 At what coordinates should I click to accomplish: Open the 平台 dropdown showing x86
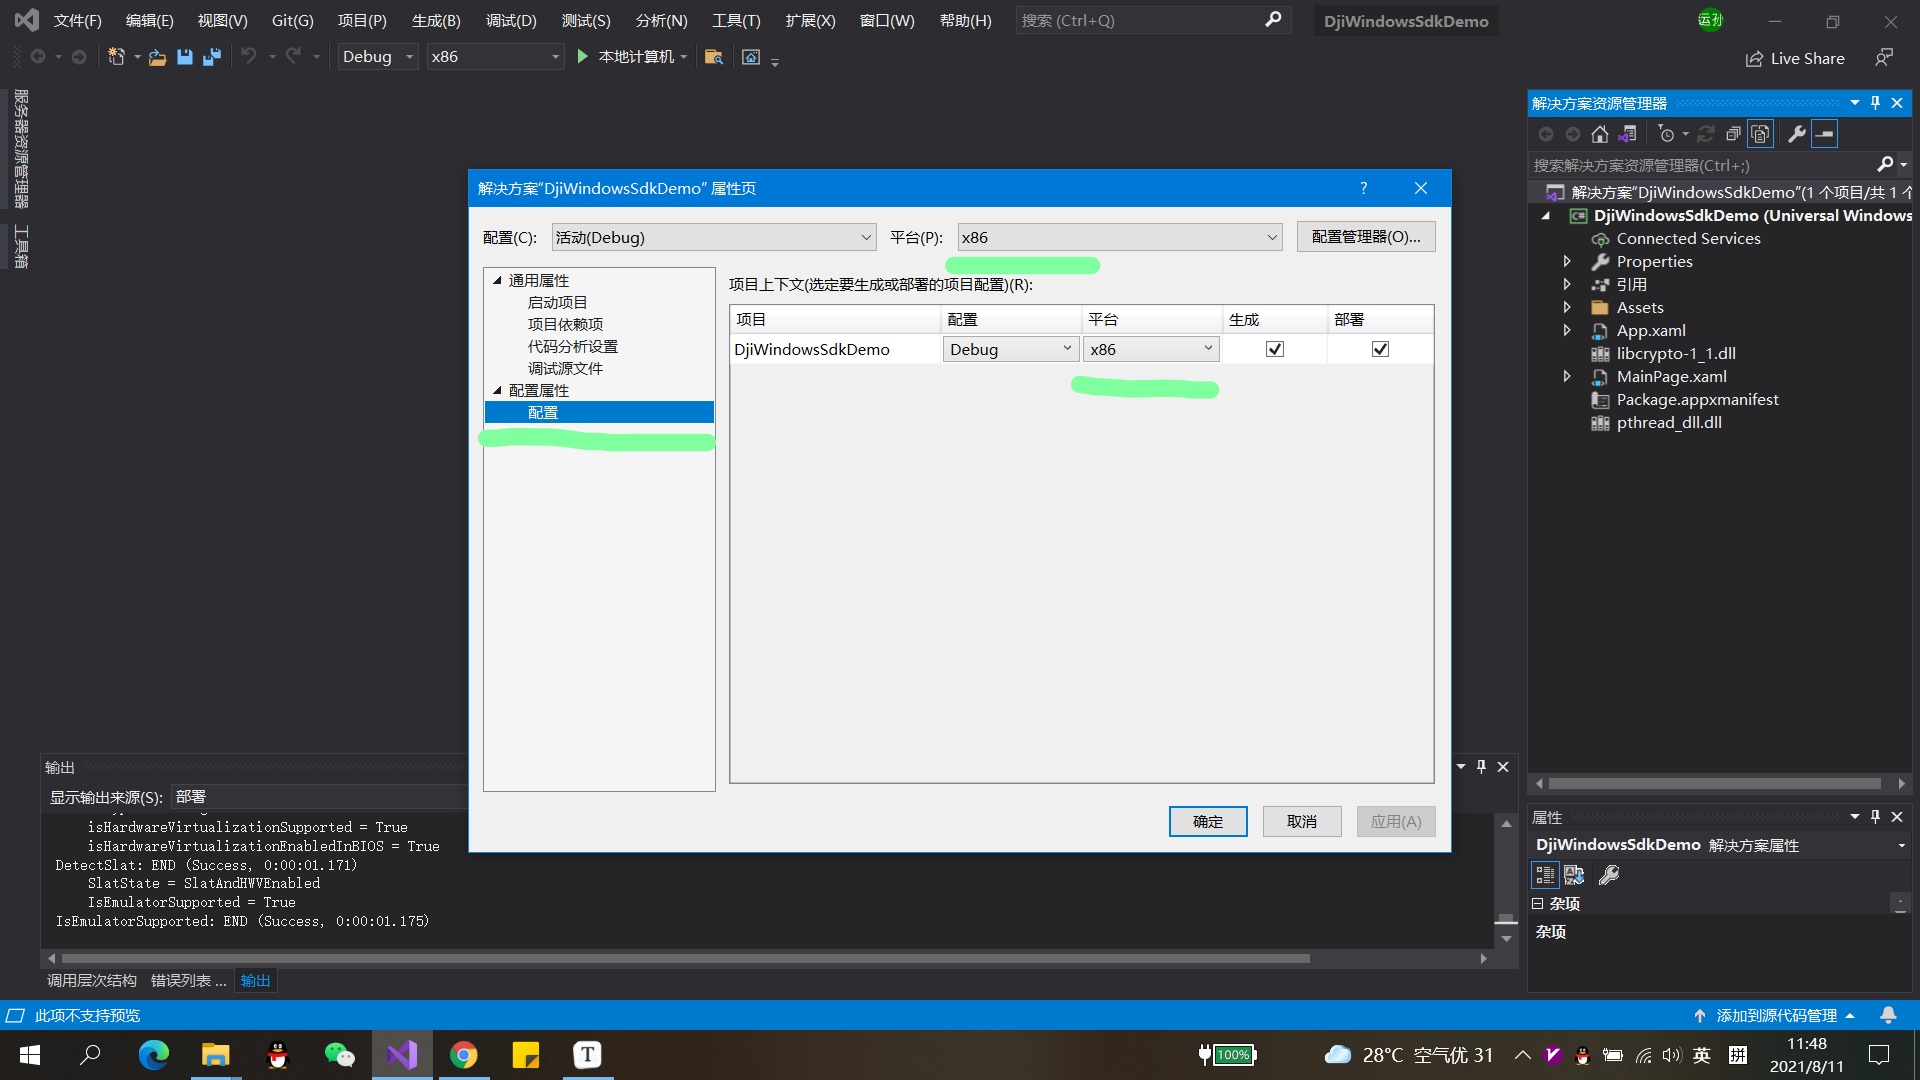pos(1118,237)
